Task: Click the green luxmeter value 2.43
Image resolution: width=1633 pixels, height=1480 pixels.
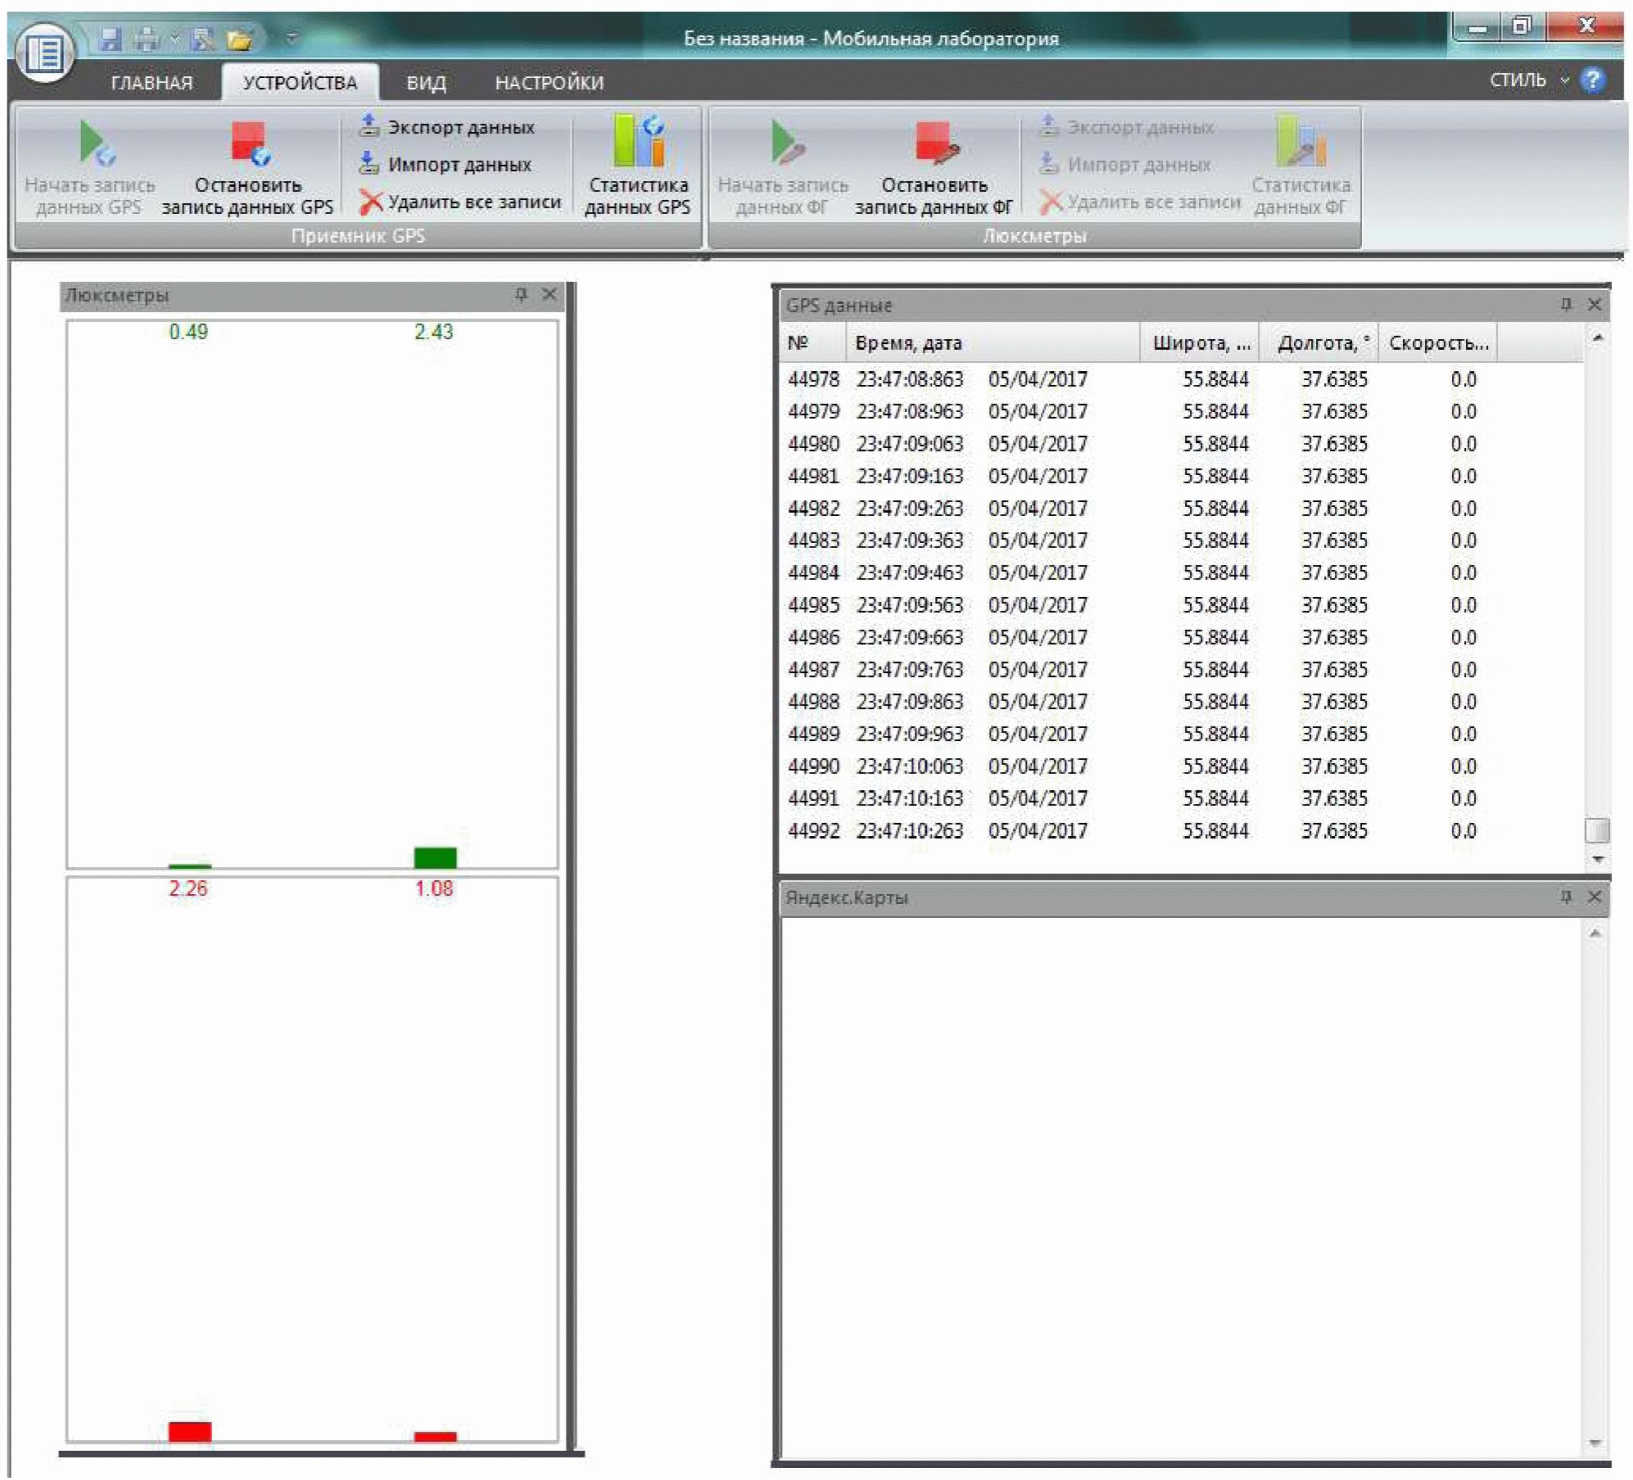Action: coord(433,332)
